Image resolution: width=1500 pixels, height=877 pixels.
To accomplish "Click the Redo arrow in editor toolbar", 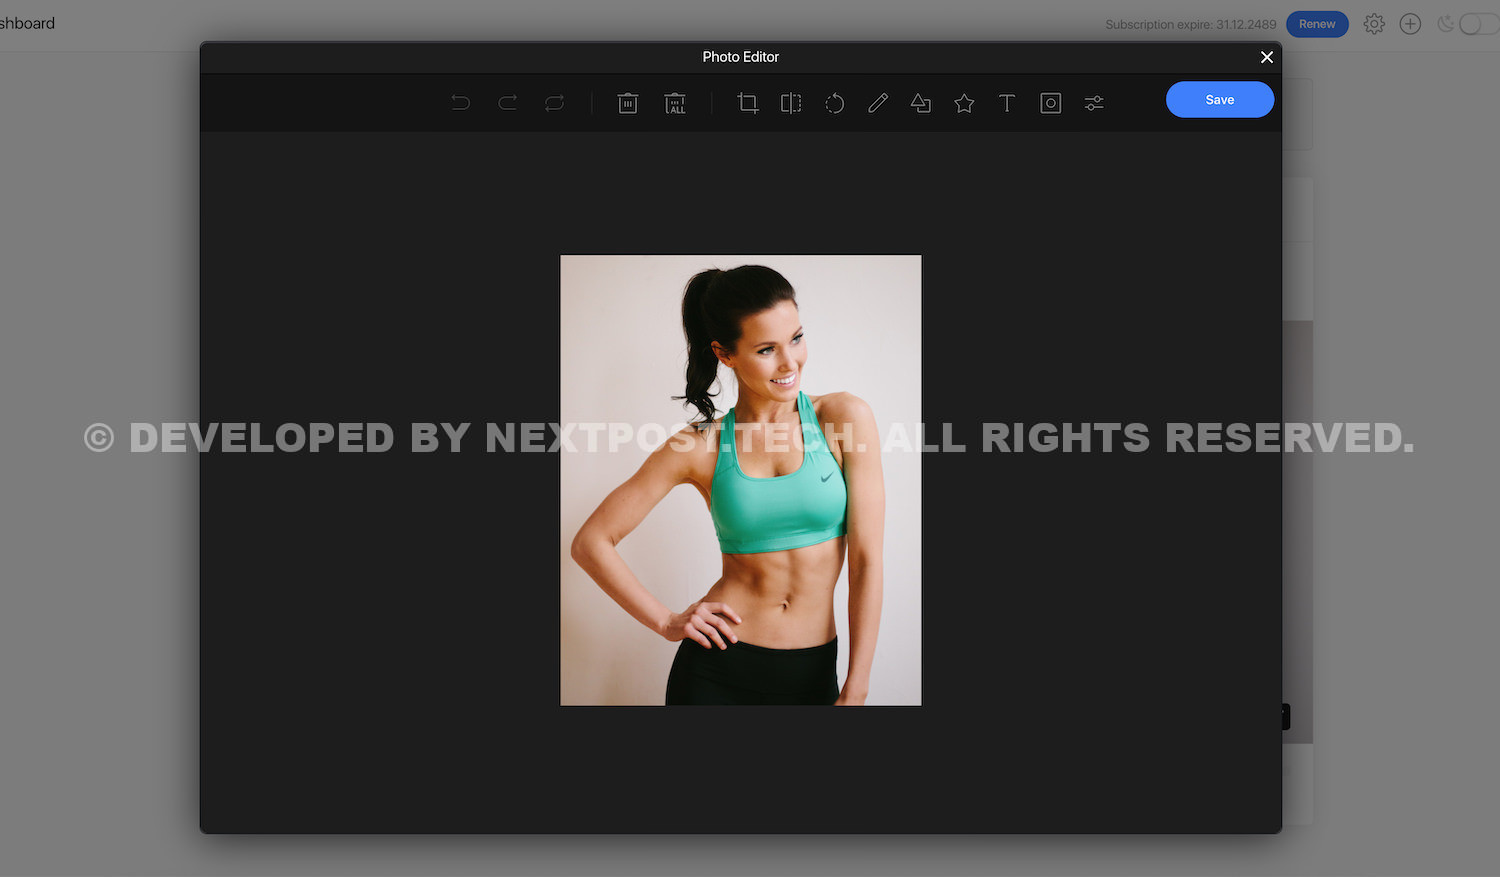I will click(508, 103).
